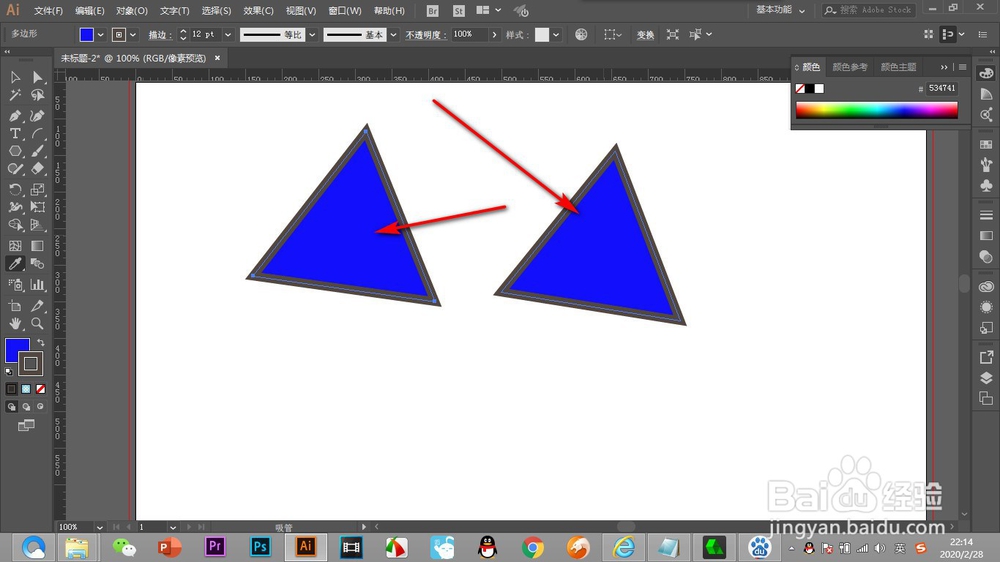
Task: Enable Draw Behind mode
Action: pos(26,406)
